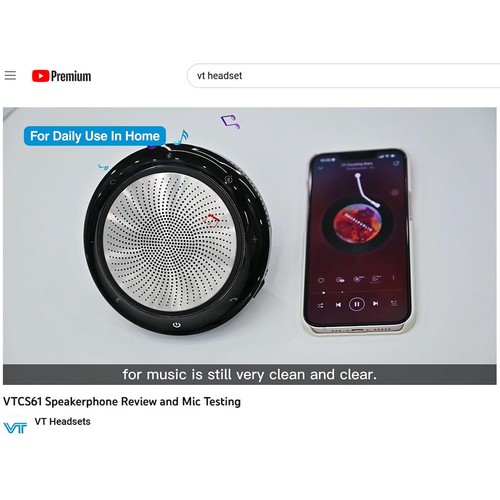This screenshot has height=500, width=500.
Task: Toggle shuffle icon on the phone player
Action: coord(320,305)
